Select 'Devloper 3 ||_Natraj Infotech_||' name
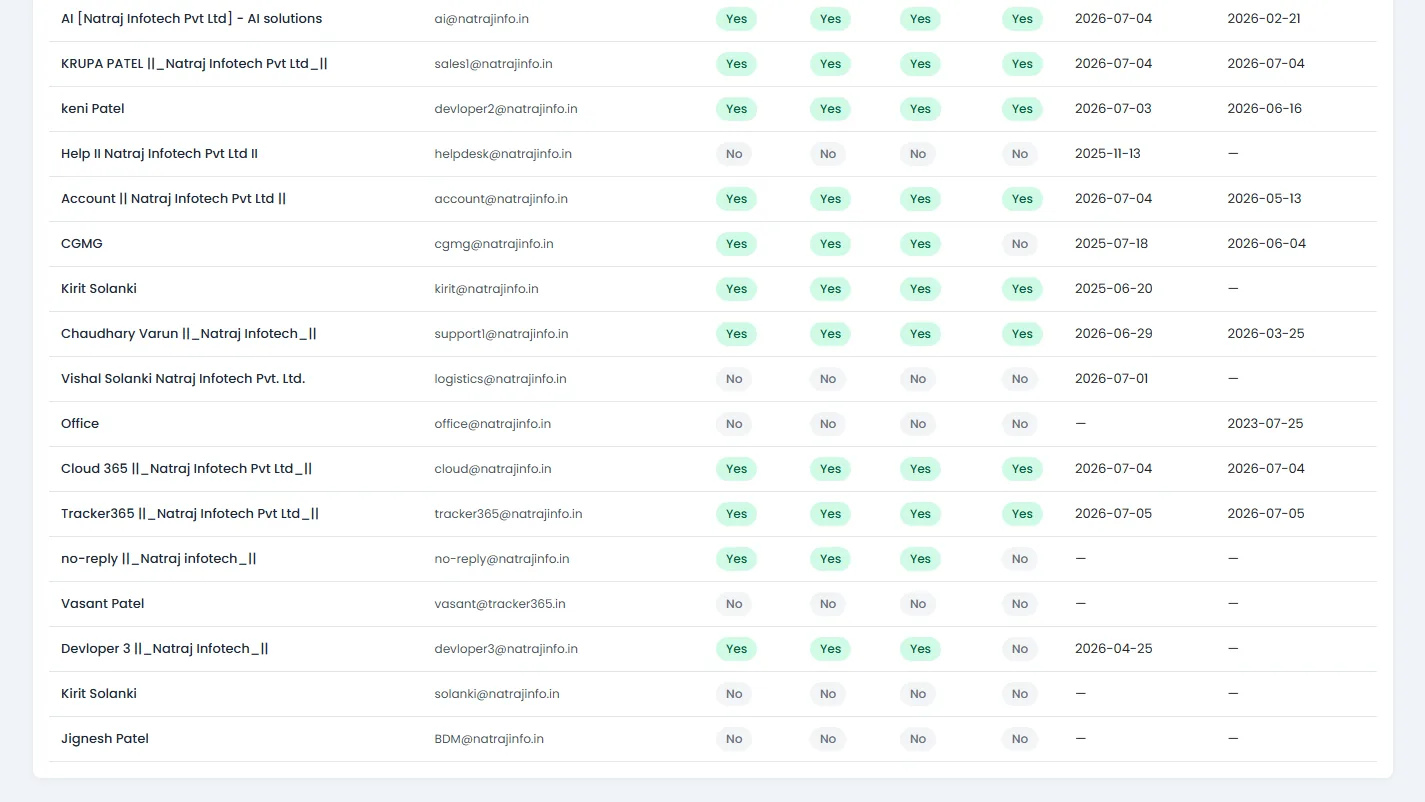The height and width of the screenshot is (802, 1425). [x=165, y=649]
